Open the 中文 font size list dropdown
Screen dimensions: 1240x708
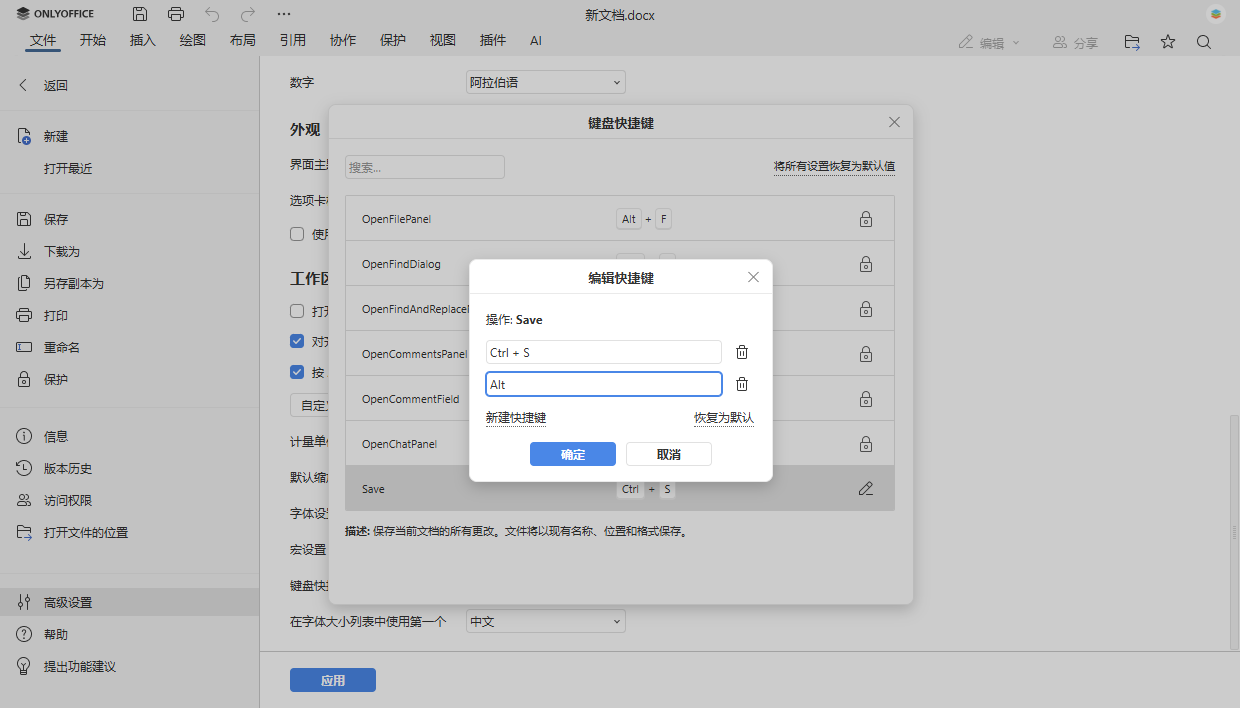[x=545, y=621]
